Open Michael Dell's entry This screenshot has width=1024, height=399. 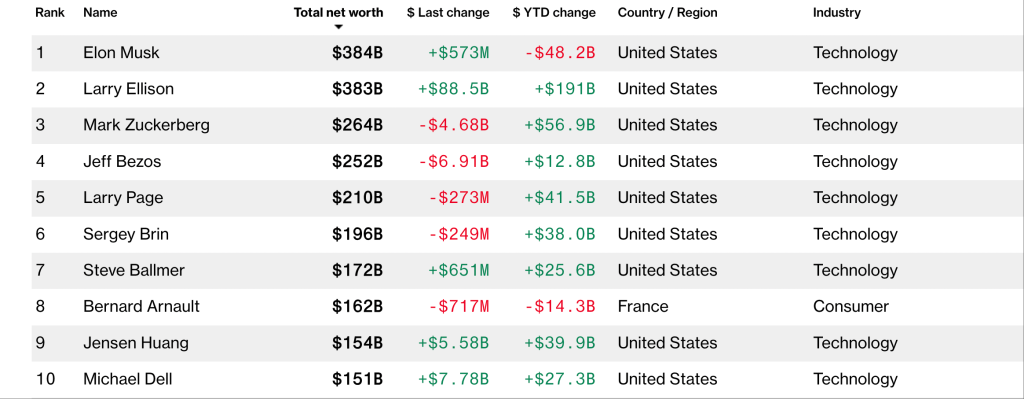[128, 379]
